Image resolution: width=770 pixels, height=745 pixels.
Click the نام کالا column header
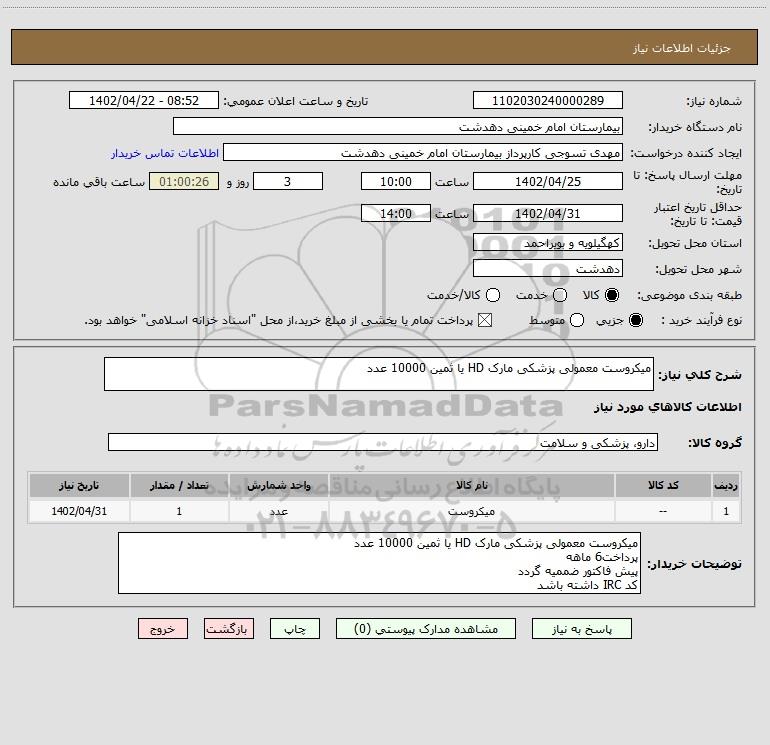[471, 486]
